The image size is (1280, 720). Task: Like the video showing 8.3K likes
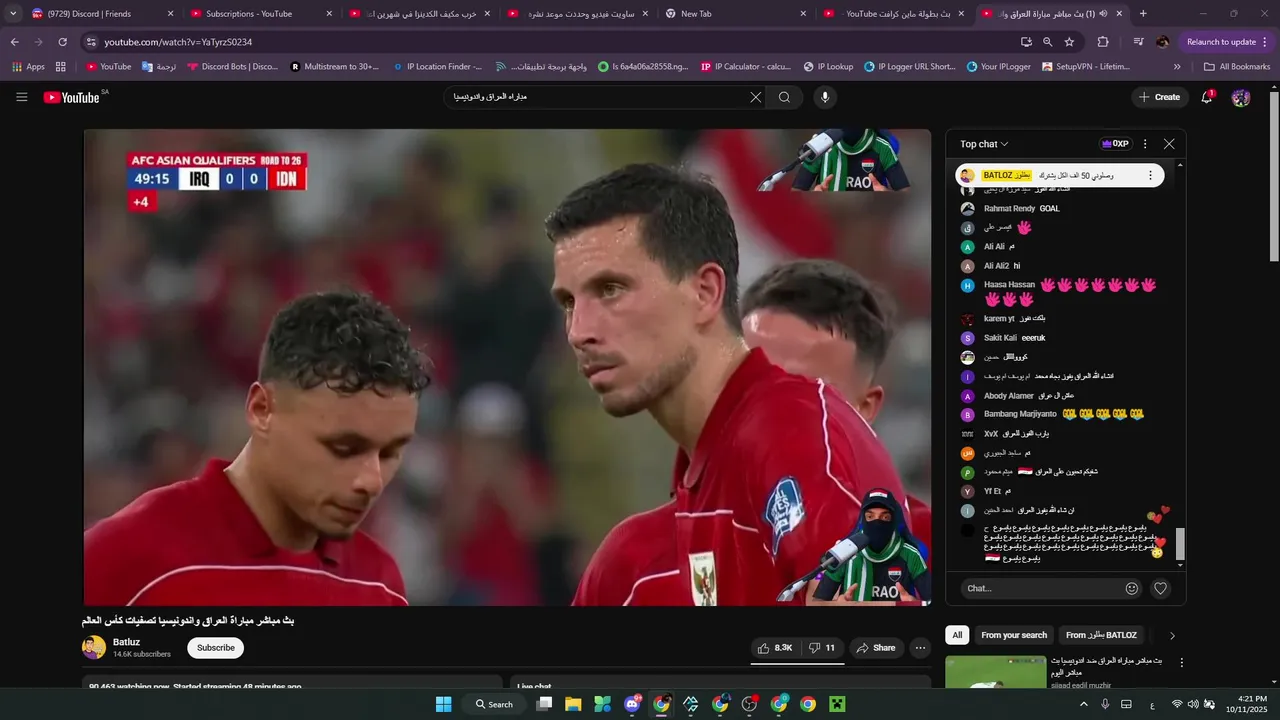click(x=775, y=648)
